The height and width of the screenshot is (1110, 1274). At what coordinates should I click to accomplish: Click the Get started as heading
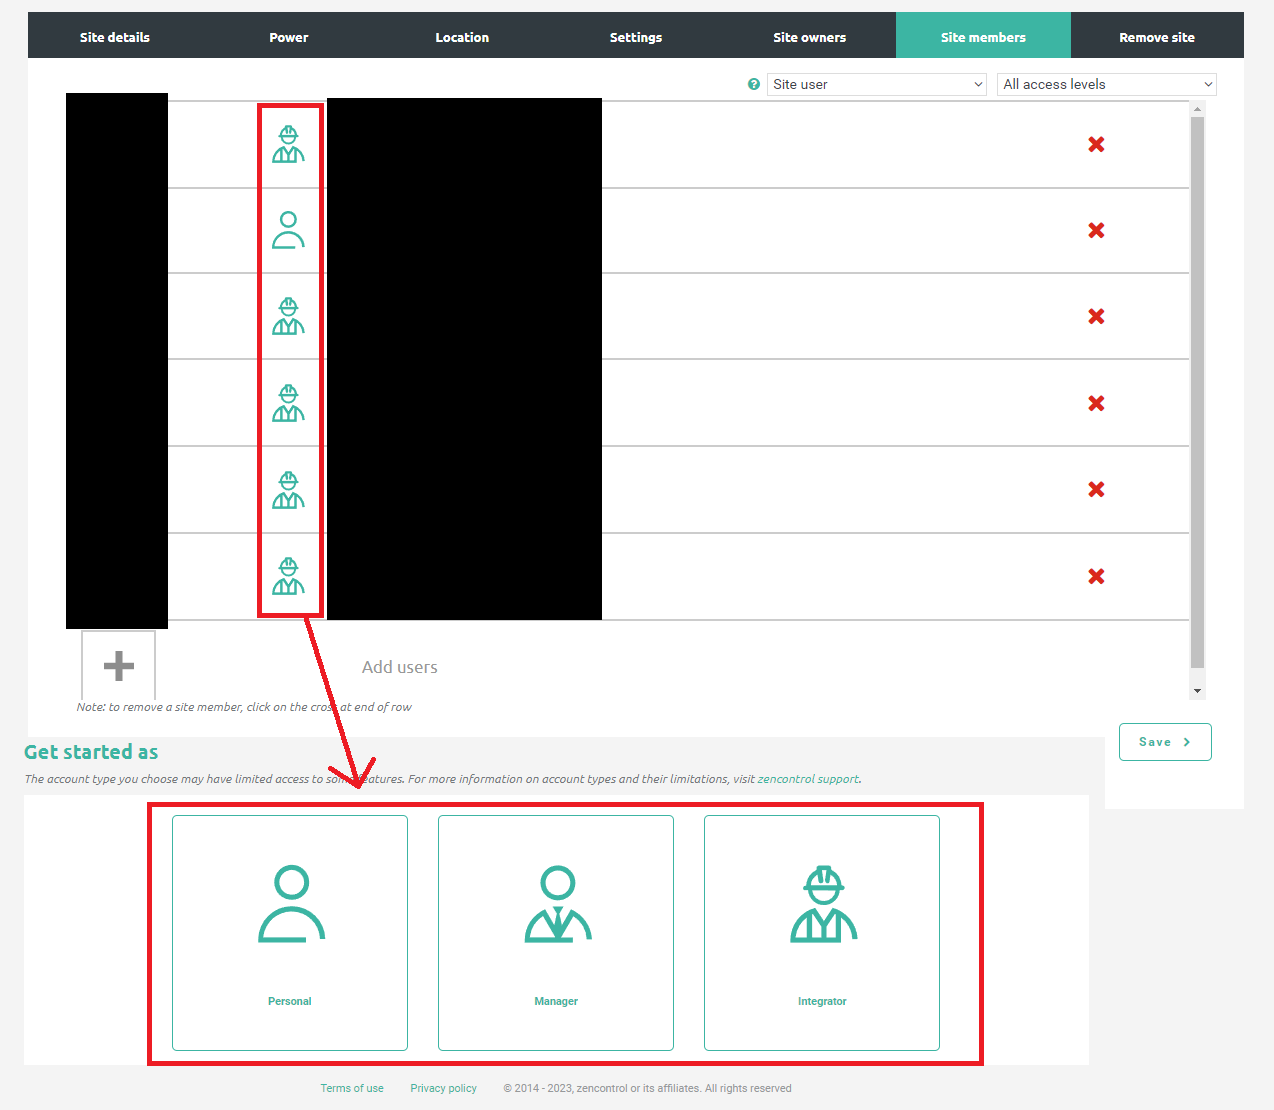point(91,752)
